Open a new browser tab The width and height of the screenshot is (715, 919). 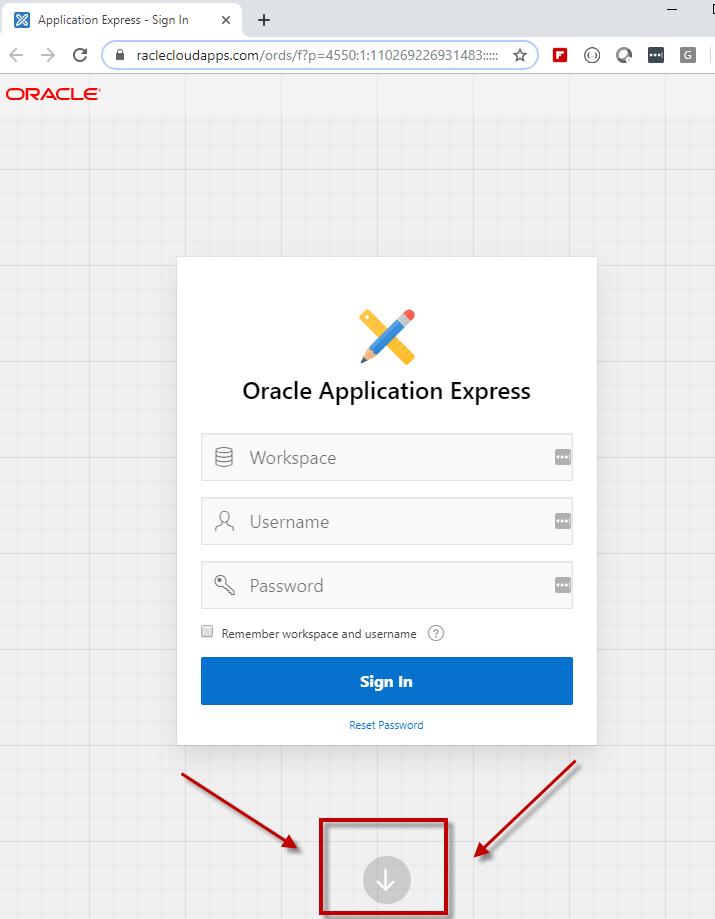click(264, 20)
